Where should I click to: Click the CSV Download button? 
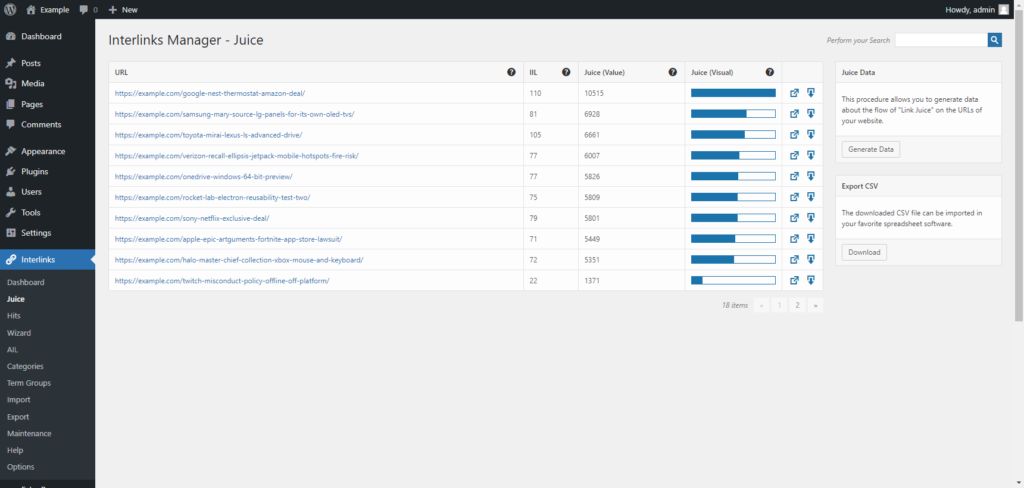pyautogui.click(x=864, y=252)
